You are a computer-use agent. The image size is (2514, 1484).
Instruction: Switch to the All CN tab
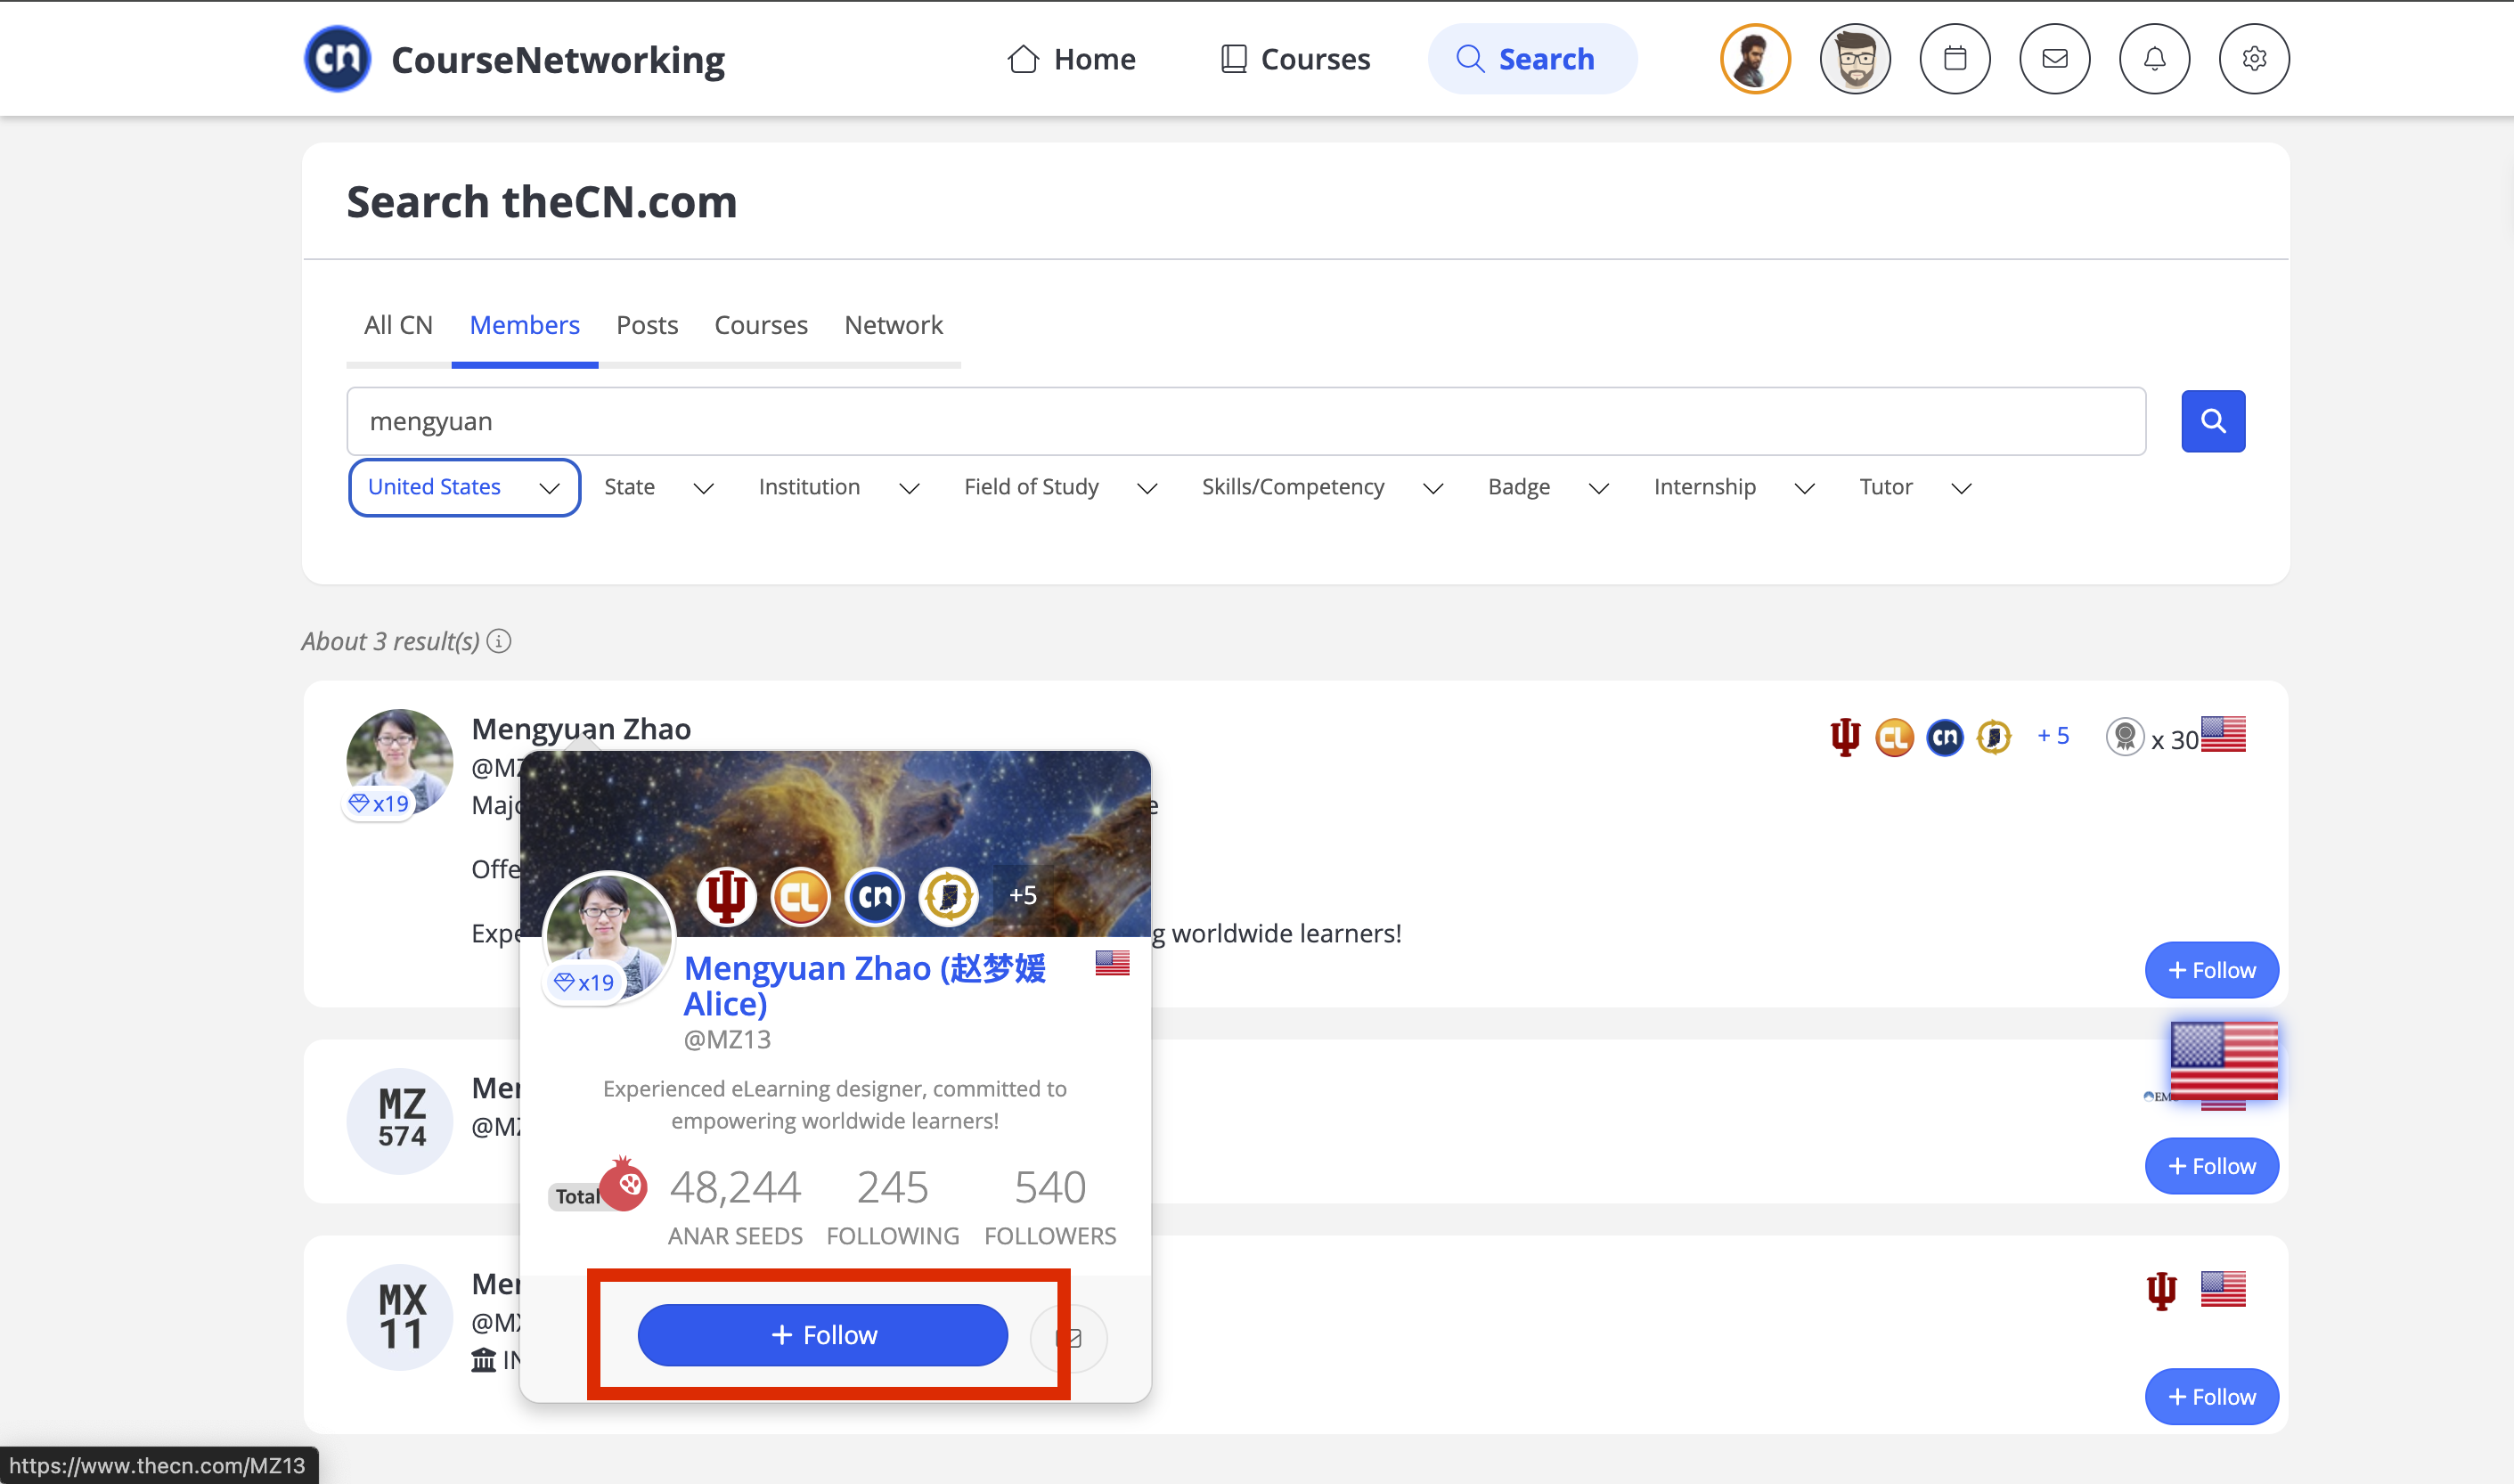[398, 325]
